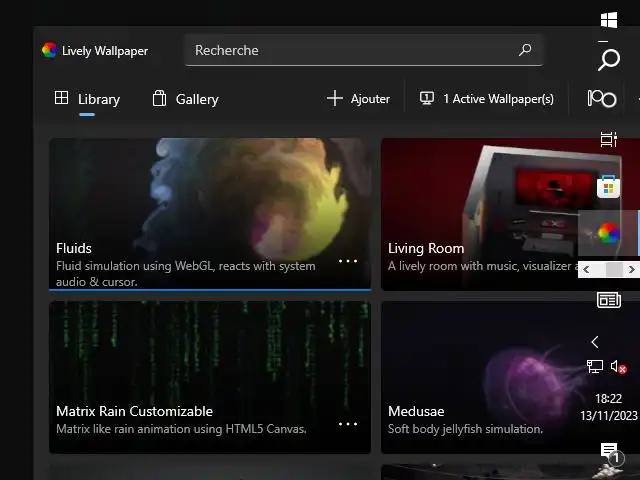Click the plus icon beside Ajouter
The image size is (640, 480).
tap(335, 98)
